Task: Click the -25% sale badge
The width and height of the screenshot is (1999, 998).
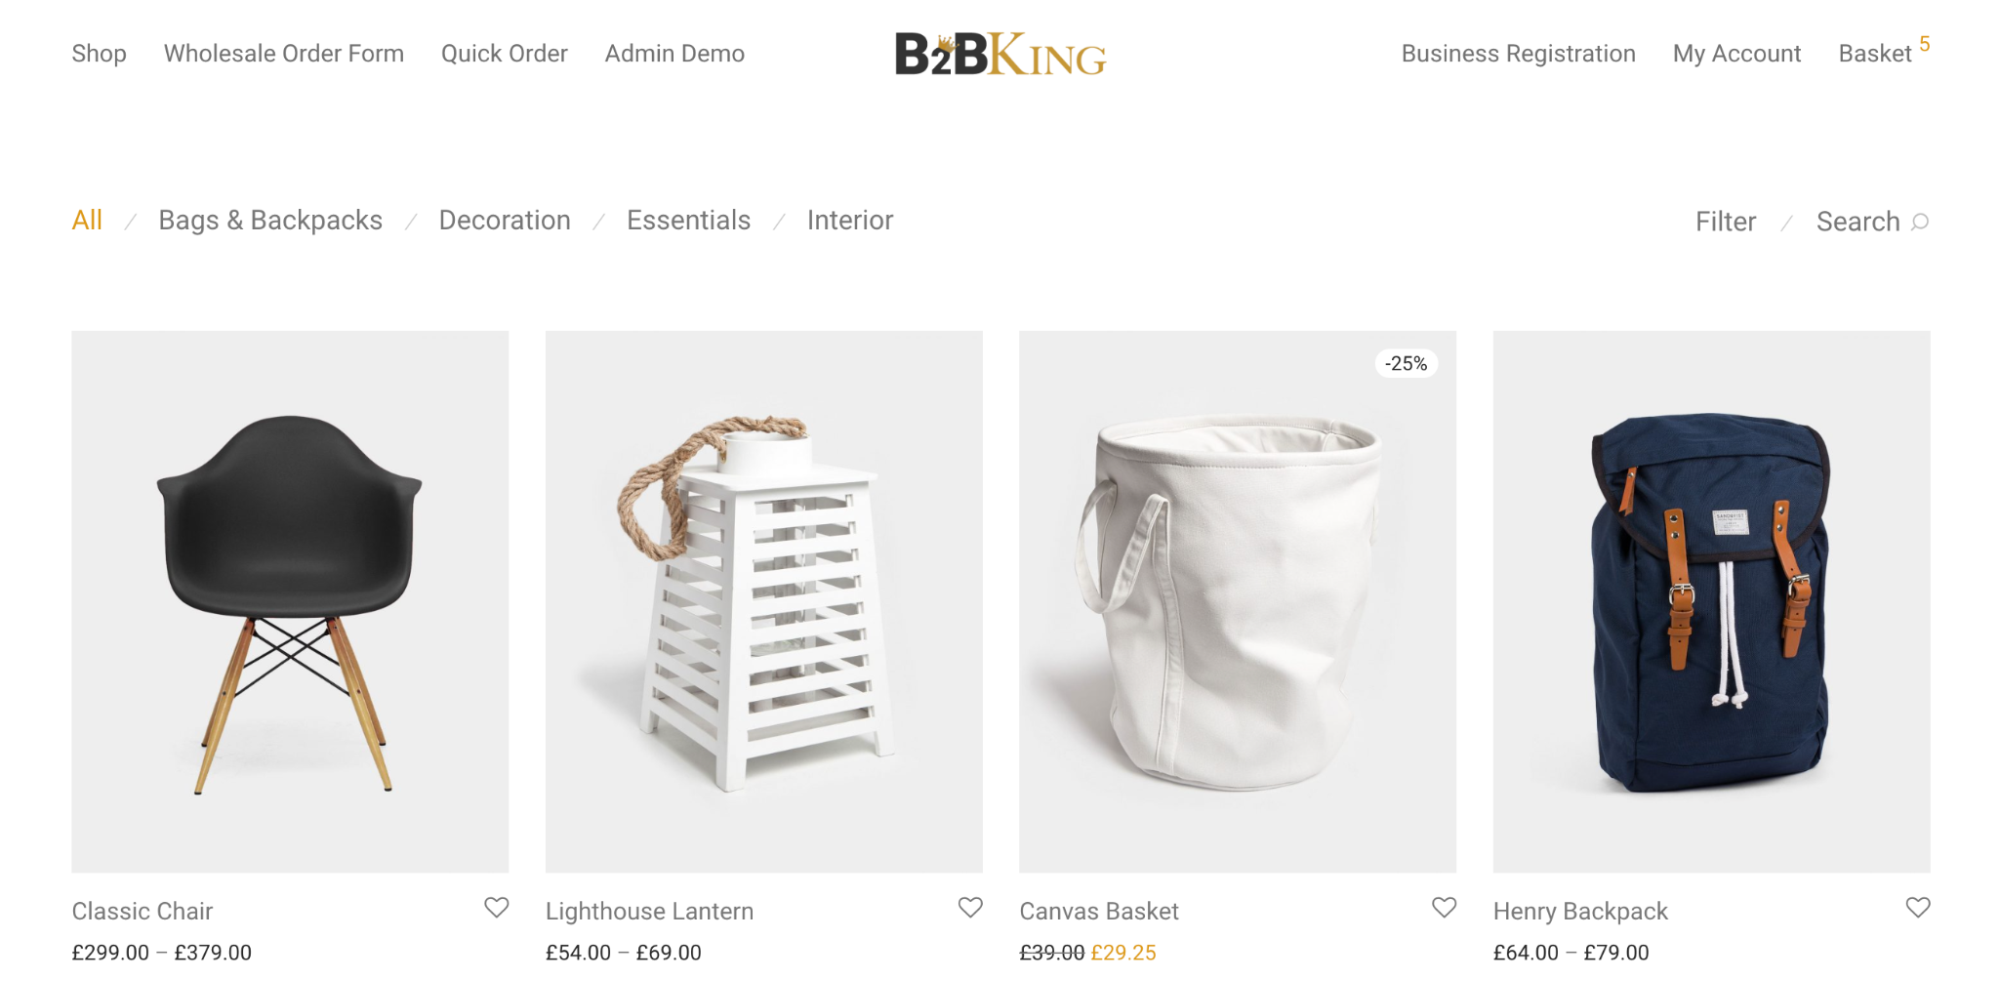Action: [x=1406, y=363]
